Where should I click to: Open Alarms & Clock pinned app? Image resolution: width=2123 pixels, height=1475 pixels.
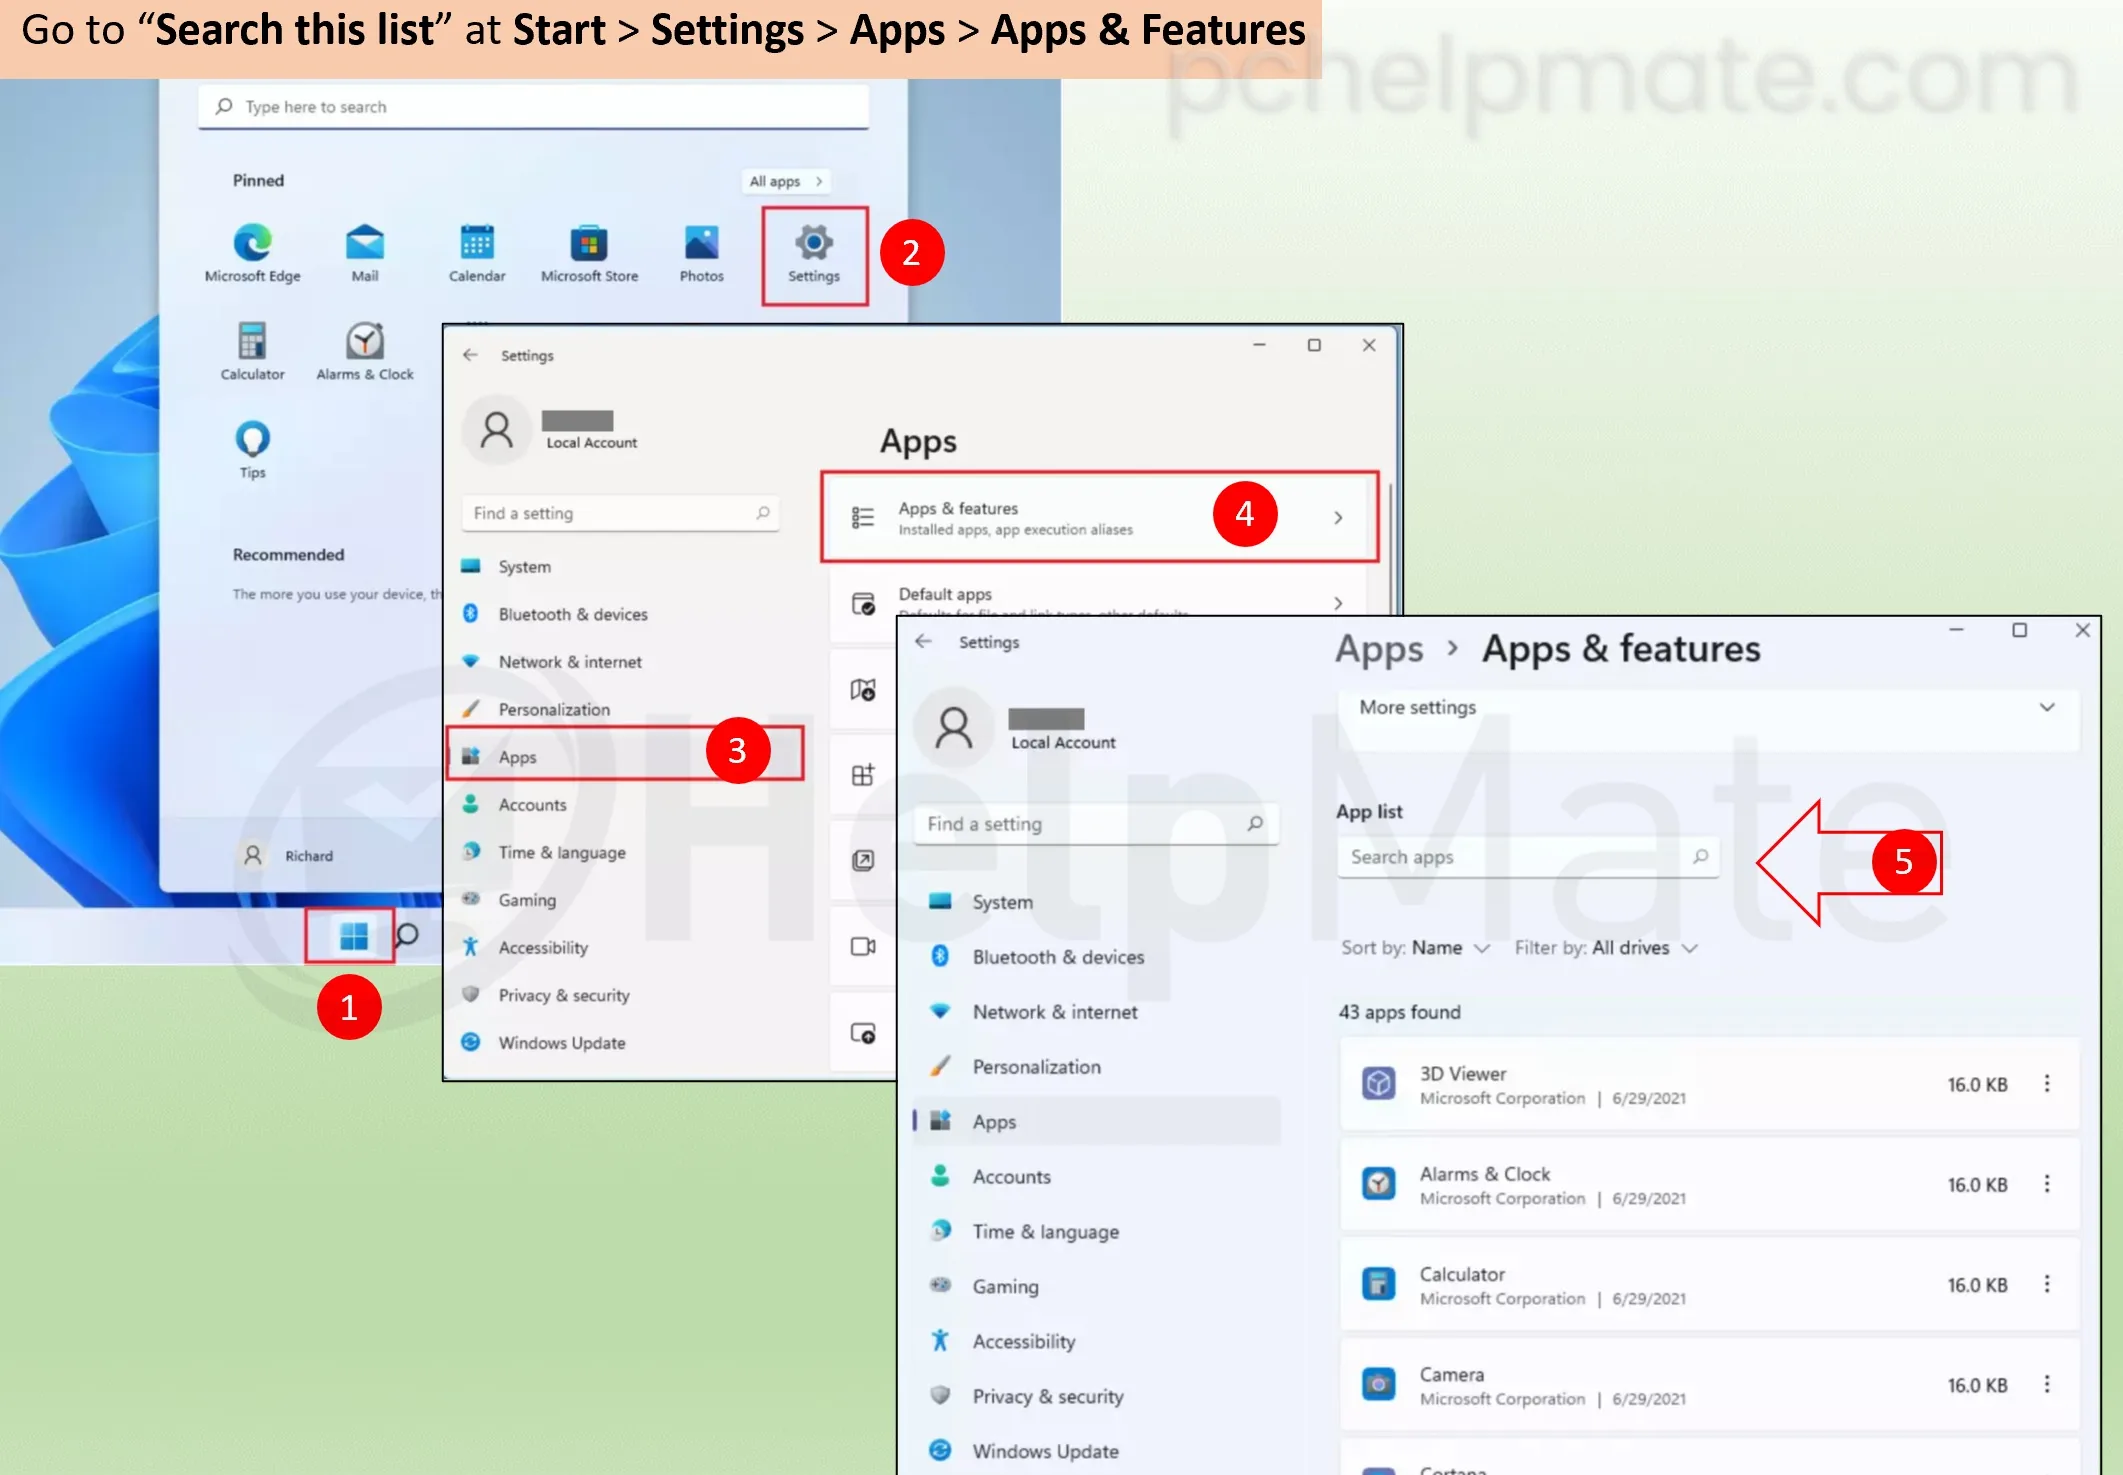365,351
